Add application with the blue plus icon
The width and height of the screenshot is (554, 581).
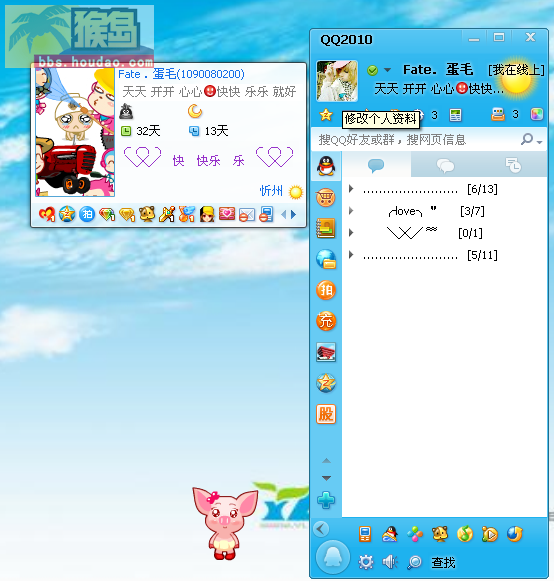pos(326,501)
